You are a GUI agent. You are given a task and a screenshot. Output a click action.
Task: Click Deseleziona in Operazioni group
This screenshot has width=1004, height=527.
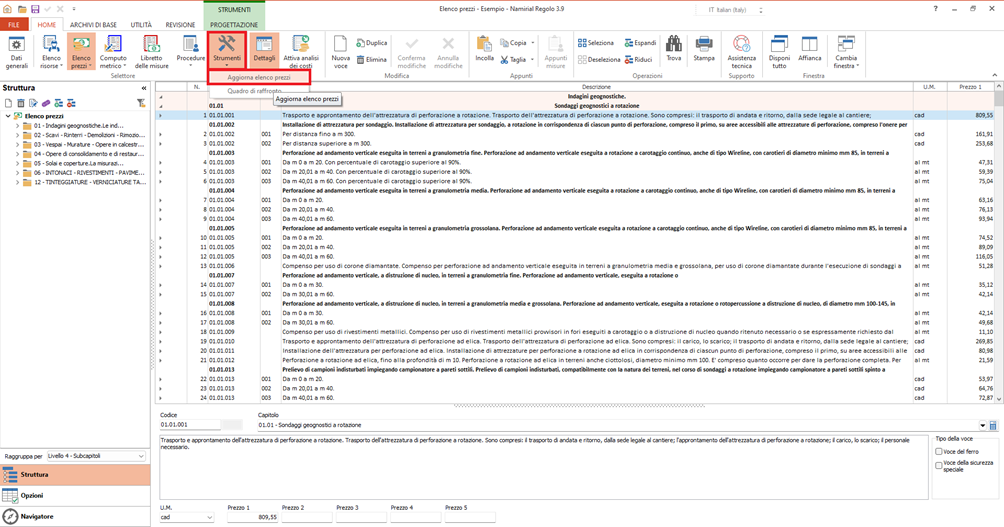tap(599, 60)
